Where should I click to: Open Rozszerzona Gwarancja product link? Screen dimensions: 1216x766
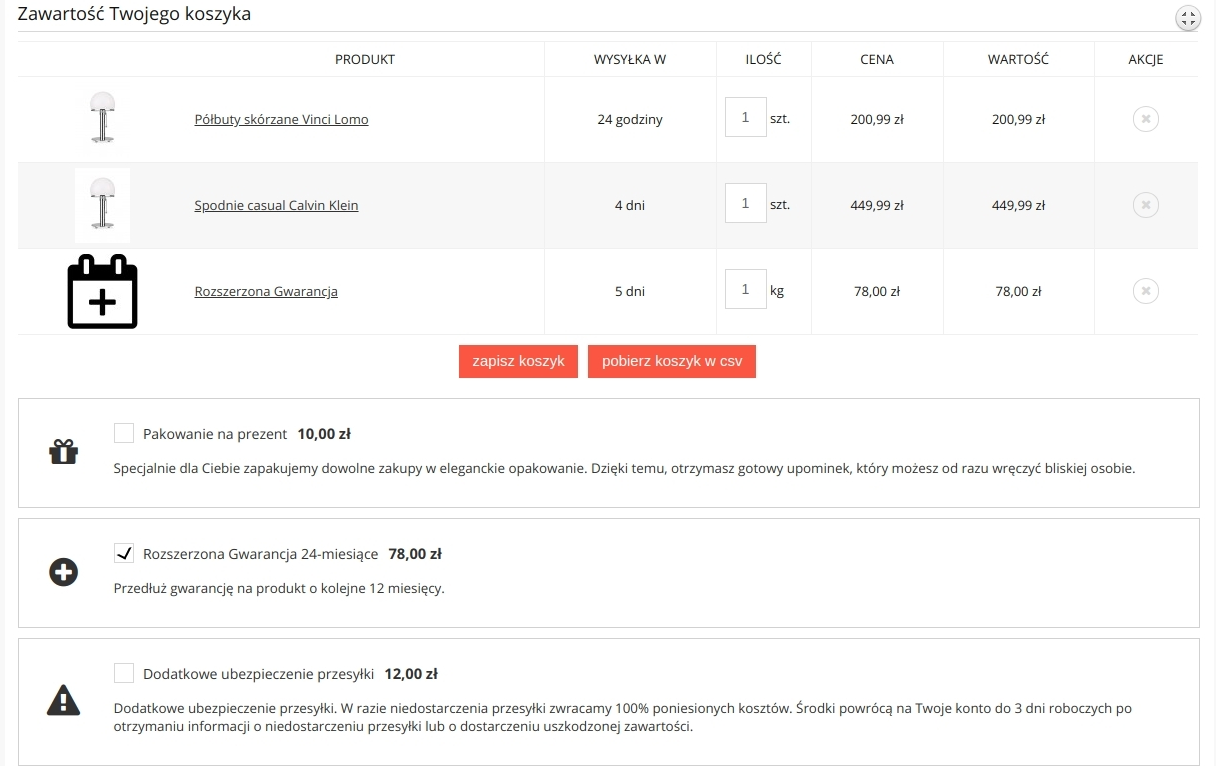click(x=266, y=291)
